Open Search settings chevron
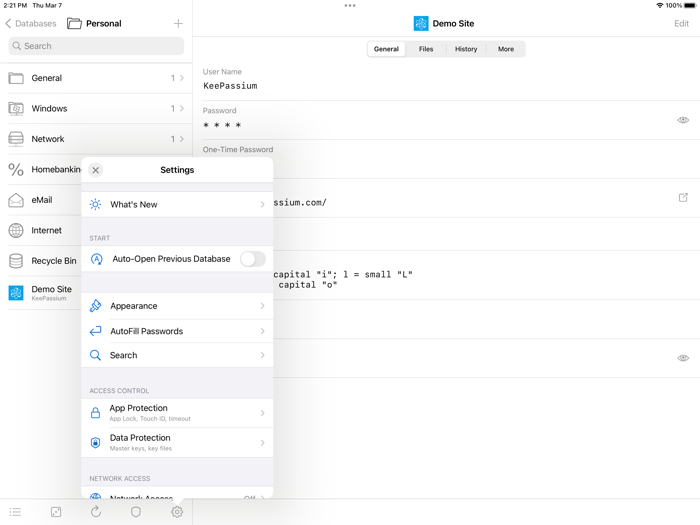Screen dimensions: 700x525 pyautogui.click(x=262, y=355)
